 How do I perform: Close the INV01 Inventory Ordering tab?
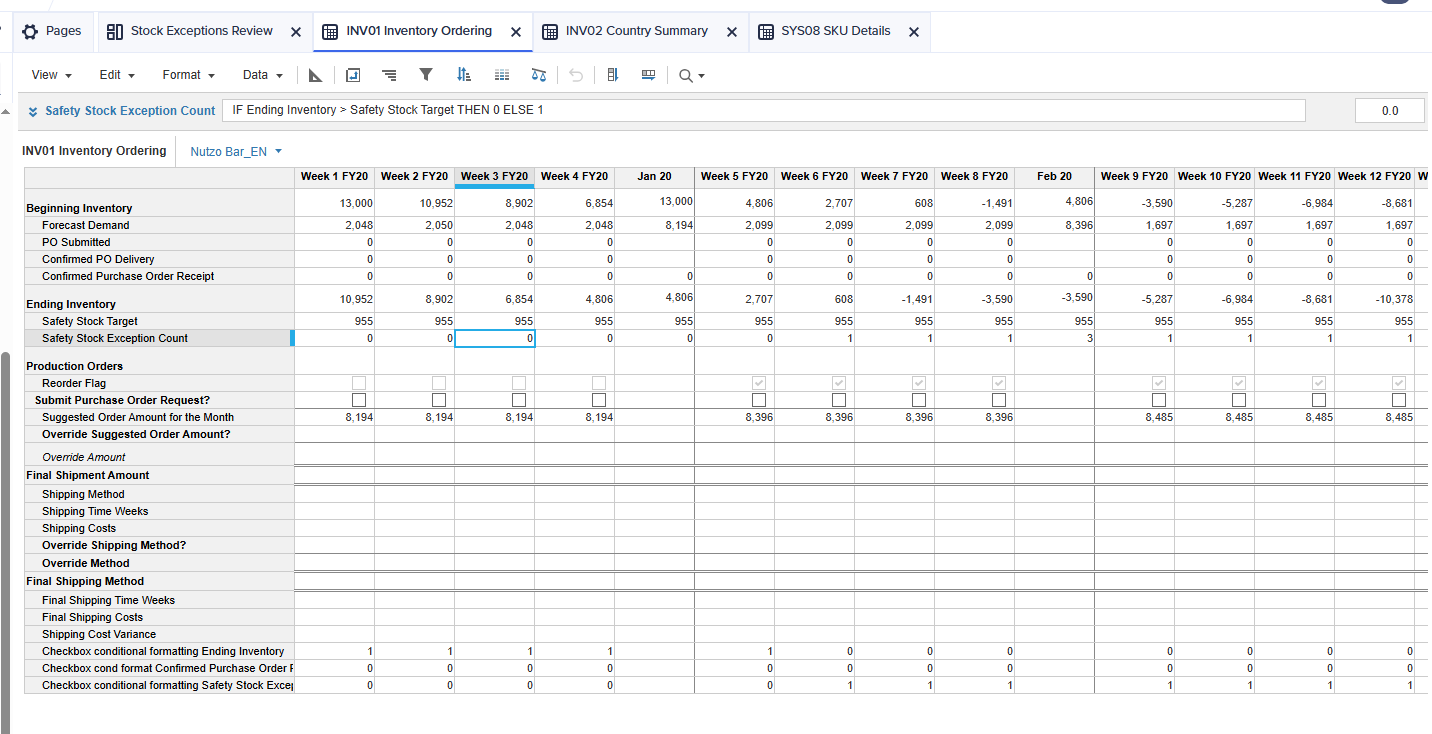tap(516, 32)
